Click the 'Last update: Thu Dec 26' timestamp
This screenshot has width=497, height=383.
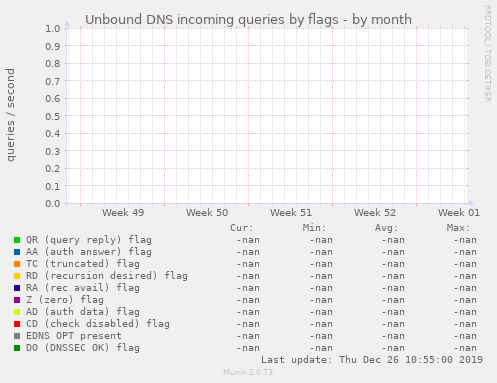click(x=372, y=360)
